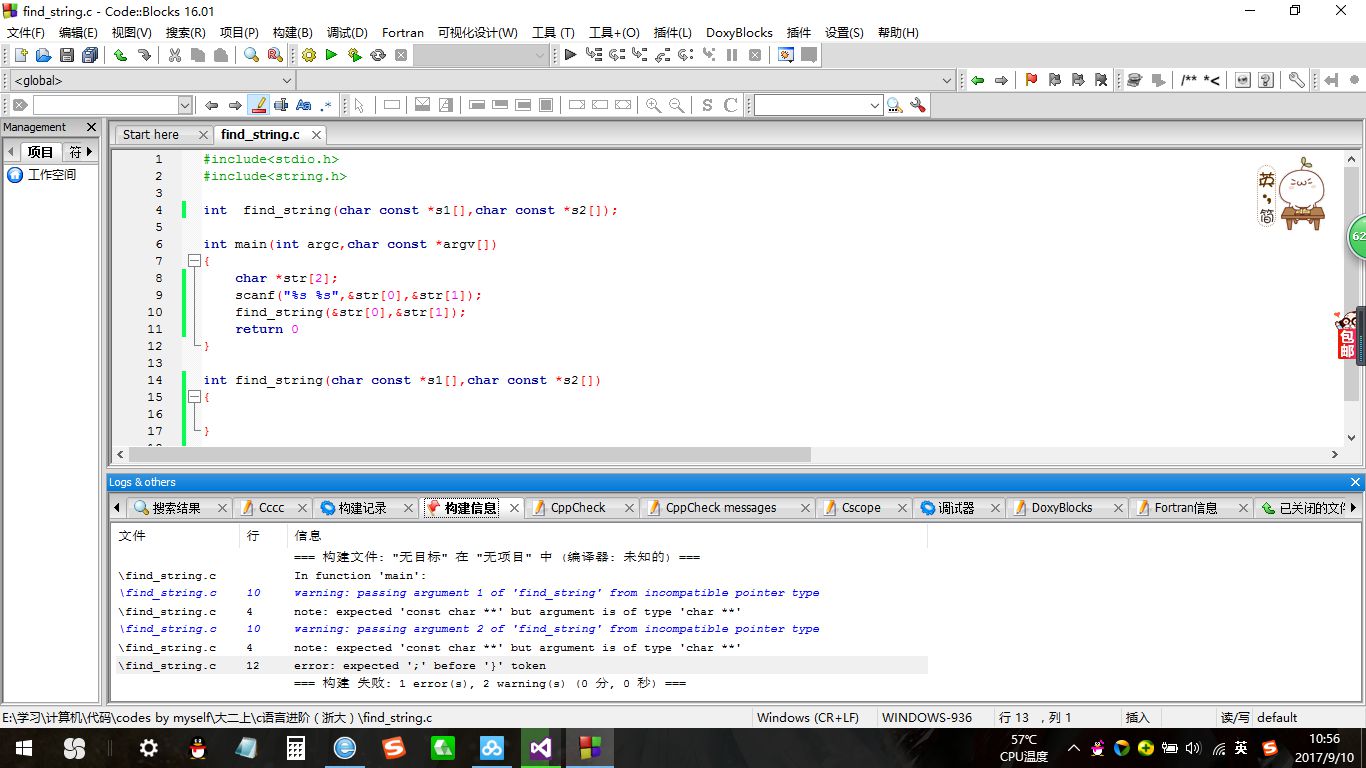Toggle Match Case 'Aa' search option
This screenshot has height=768, width=1366.
coord(303,105)
